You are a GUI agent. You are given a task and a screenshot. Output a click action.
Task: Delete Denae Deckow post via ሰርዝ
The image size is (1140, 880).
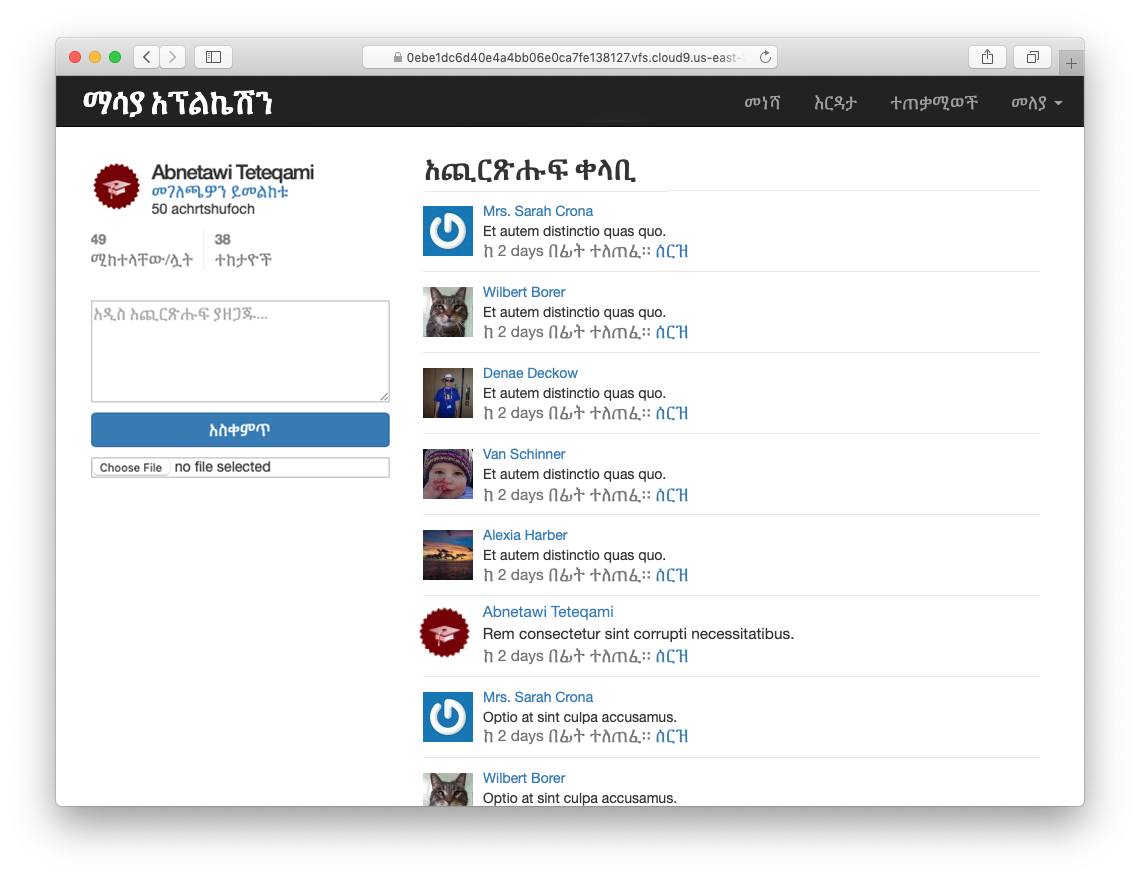[672, 413]
